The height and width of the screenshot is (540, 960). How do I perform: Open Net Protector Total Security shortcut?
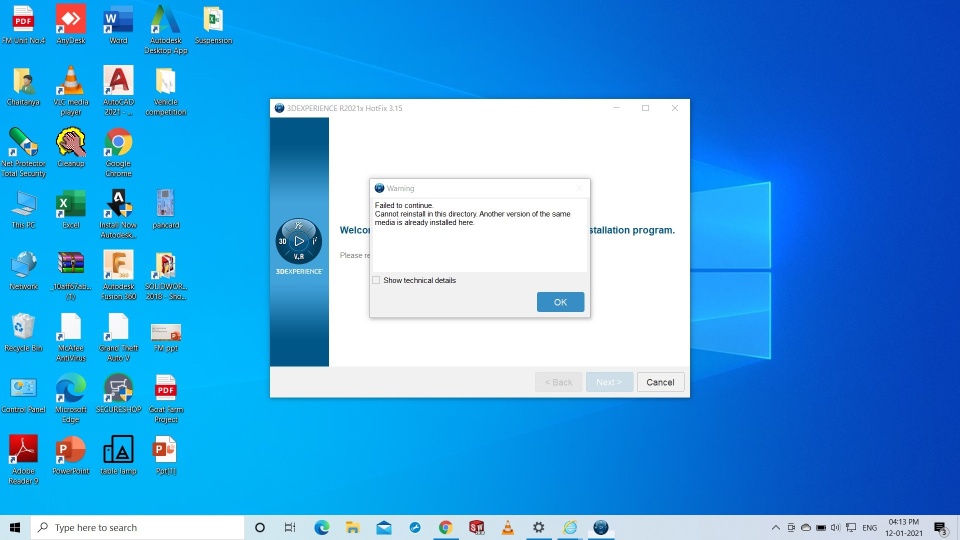point(23,152)
